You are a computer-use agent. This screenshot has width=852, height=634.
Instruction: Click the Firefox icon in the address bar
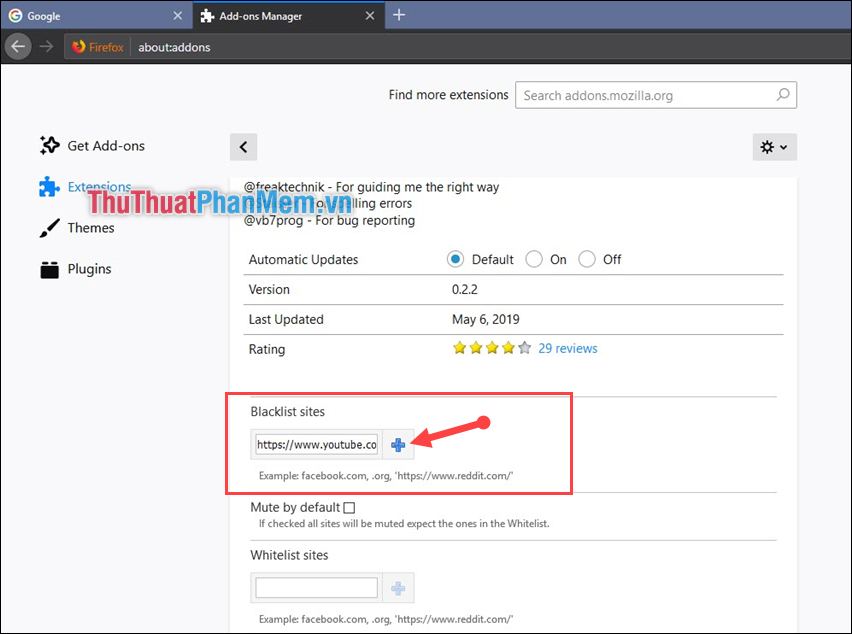(x=79, y=46)
